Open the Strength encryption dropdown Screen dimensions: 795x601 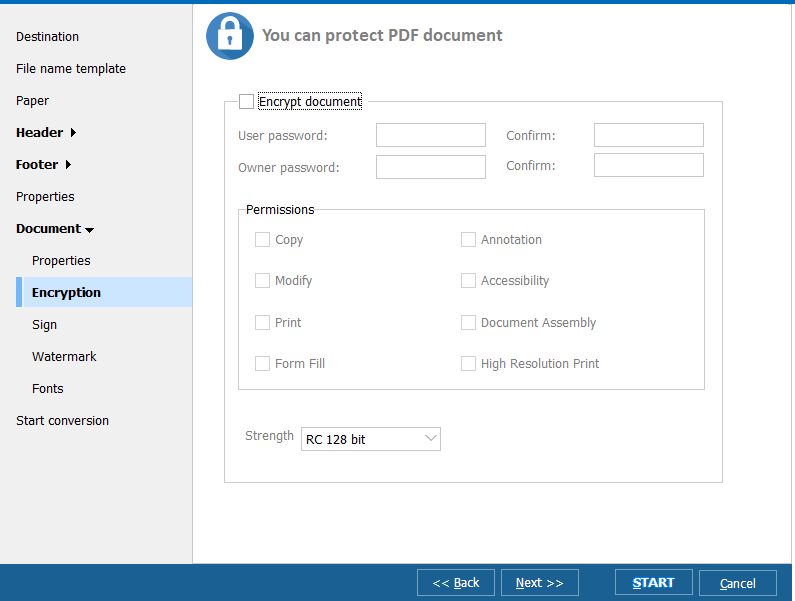click(370, 439)
